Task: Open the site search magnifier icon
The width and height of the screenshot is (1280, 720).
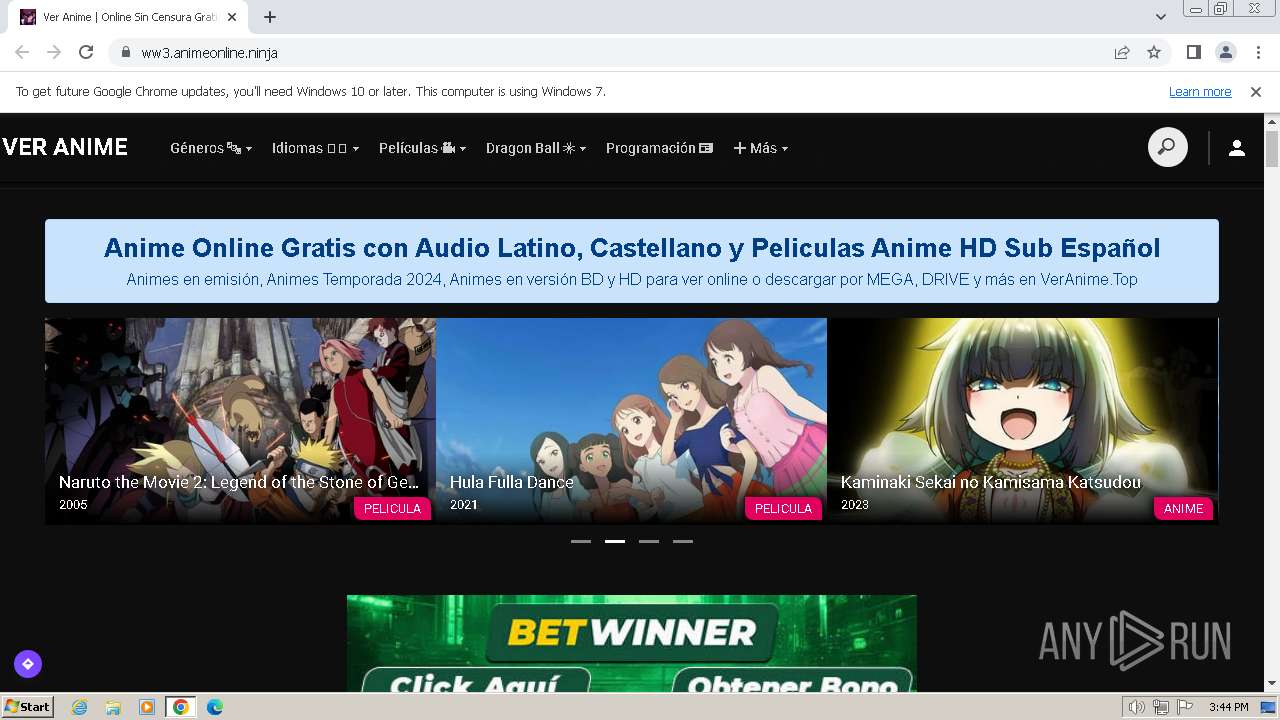Action: click(x=1167, y=148)
